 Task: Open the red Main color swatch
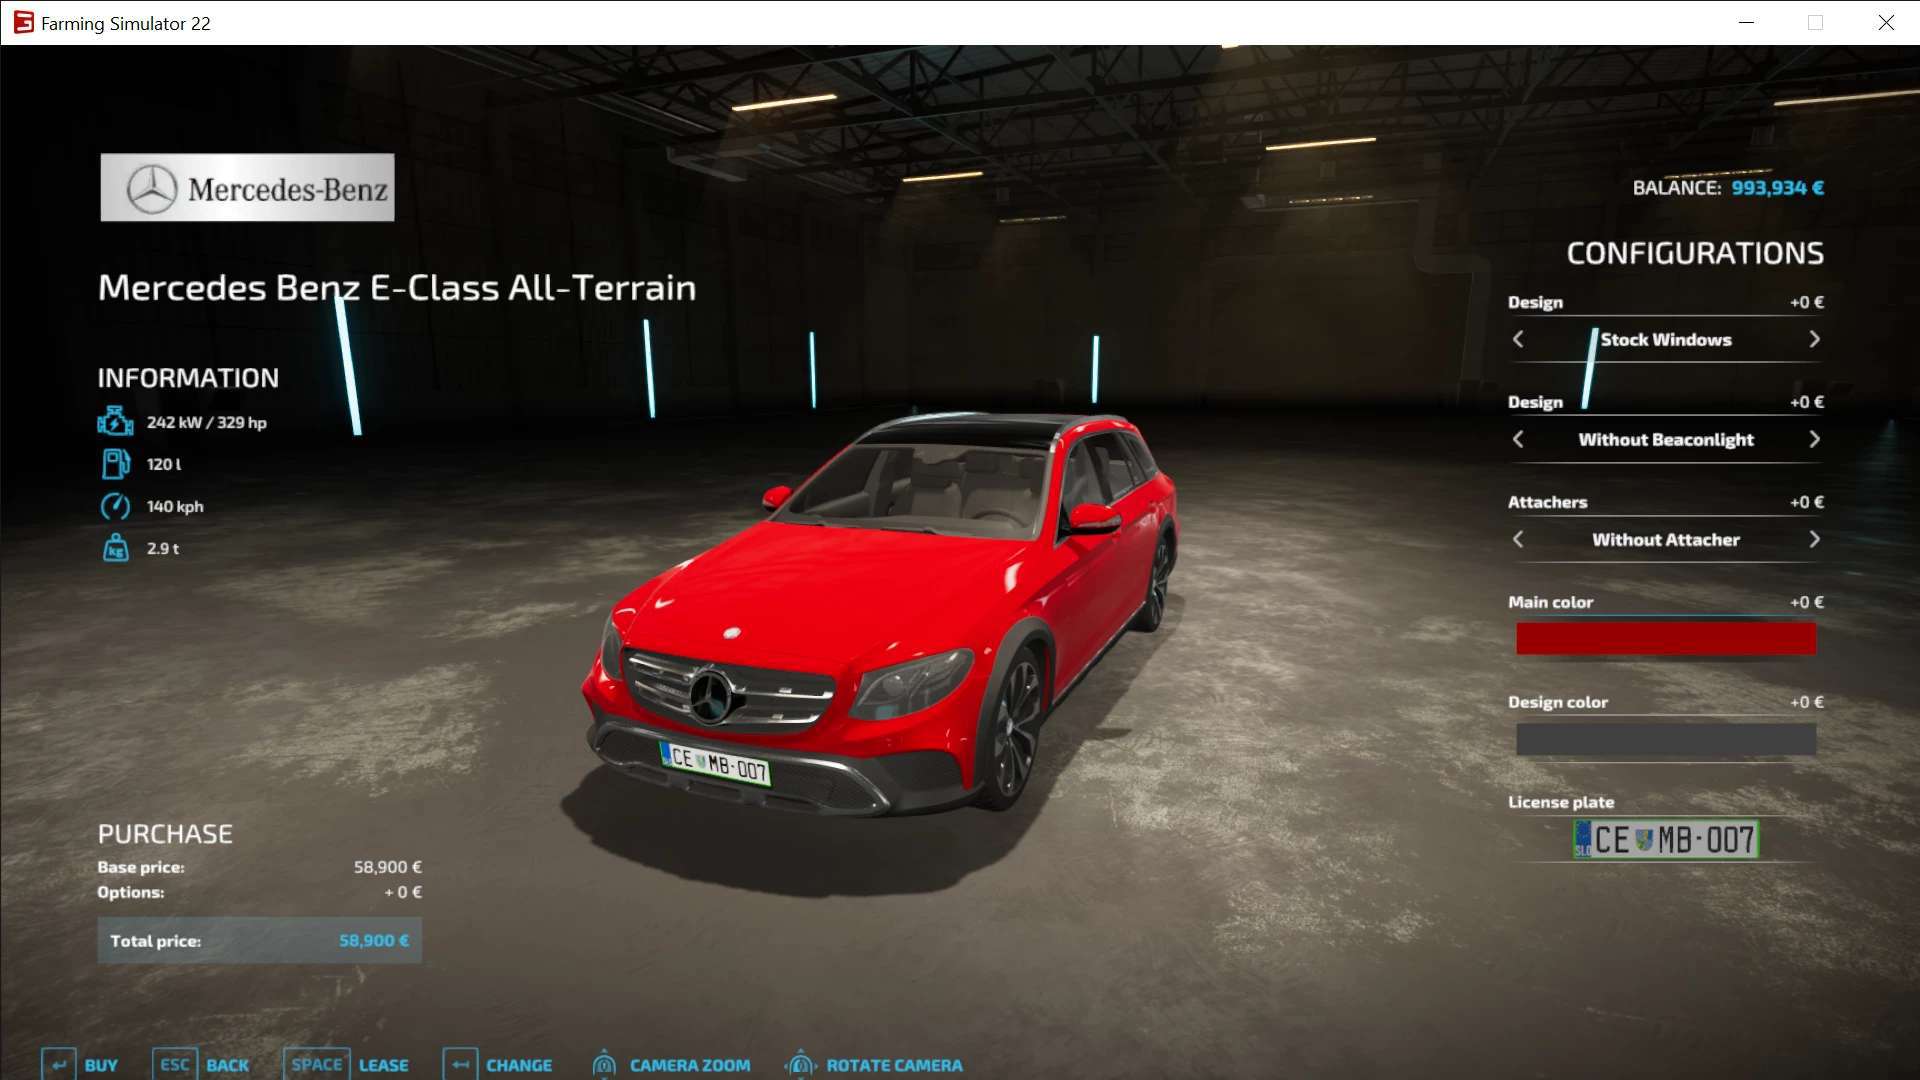[x=1665, y=639]
